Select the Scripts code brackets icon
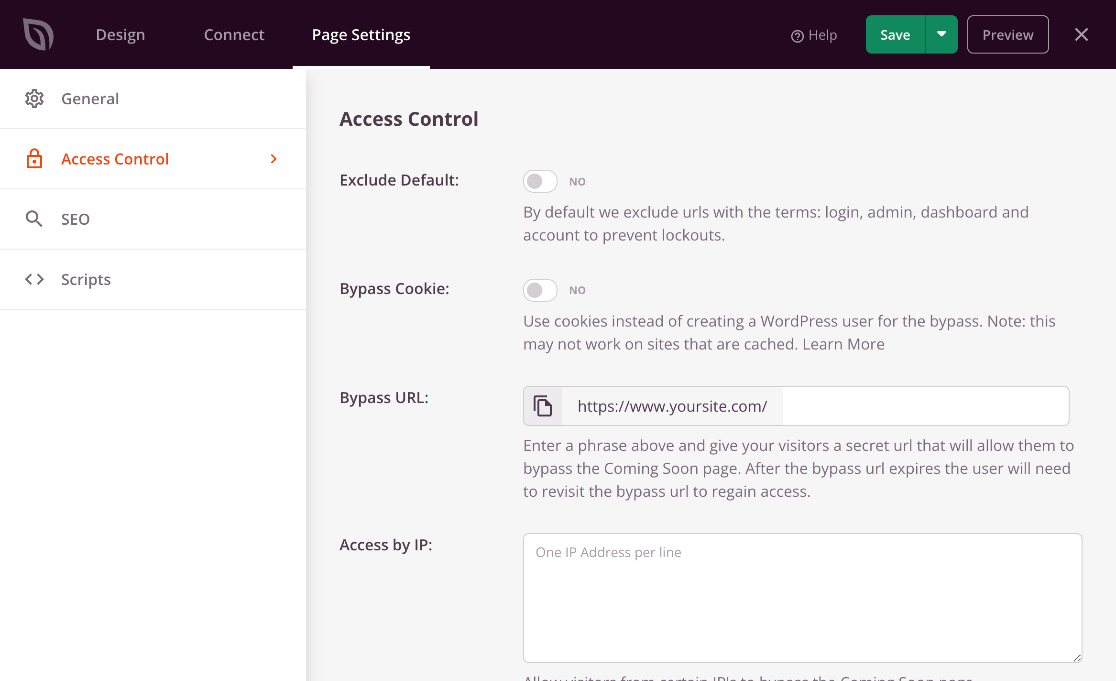This screenshot has height=681, width=1116. coord(33,279)
